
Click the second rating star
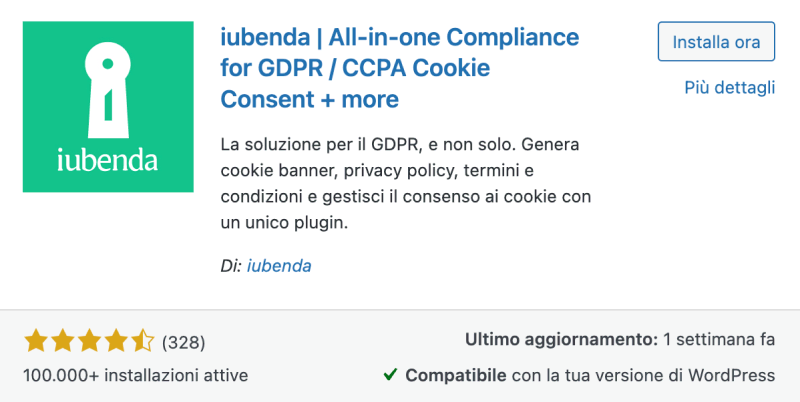click(x=63, y=342)
